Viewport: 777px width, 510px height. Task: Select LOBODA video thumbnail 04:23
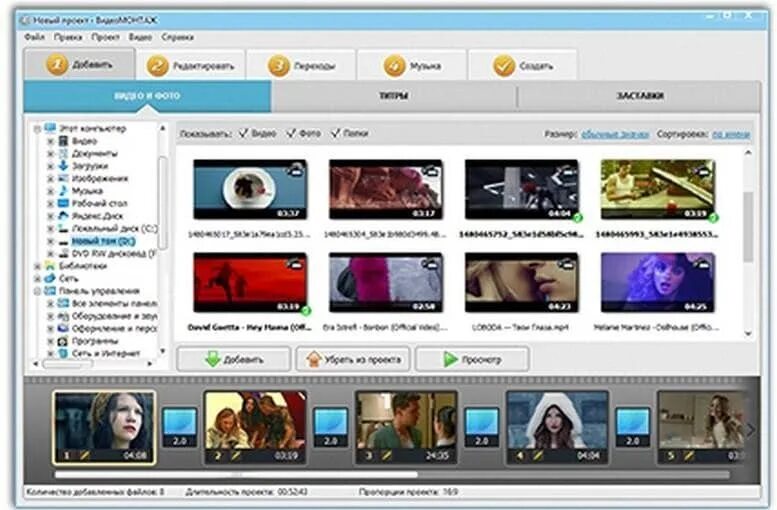coord(521,283)
